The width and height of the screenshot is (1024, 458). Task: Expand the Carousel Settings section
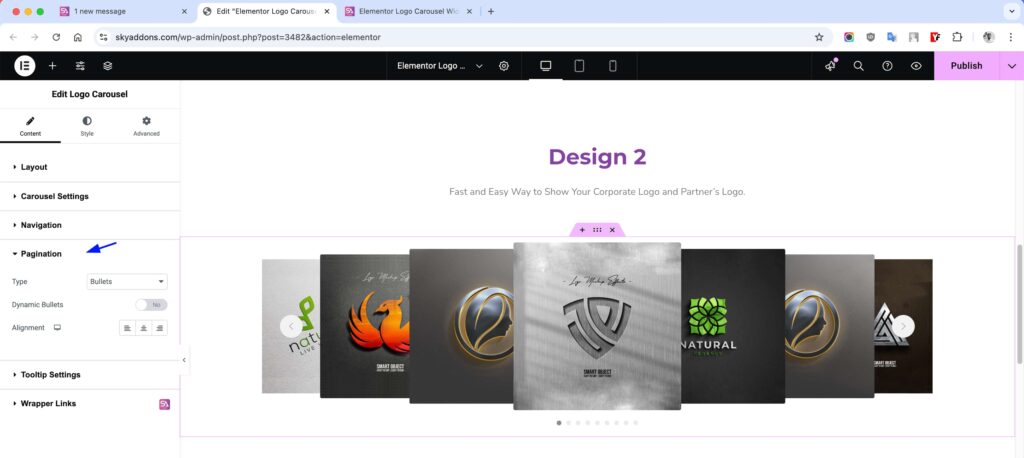[x=89, y=196]
